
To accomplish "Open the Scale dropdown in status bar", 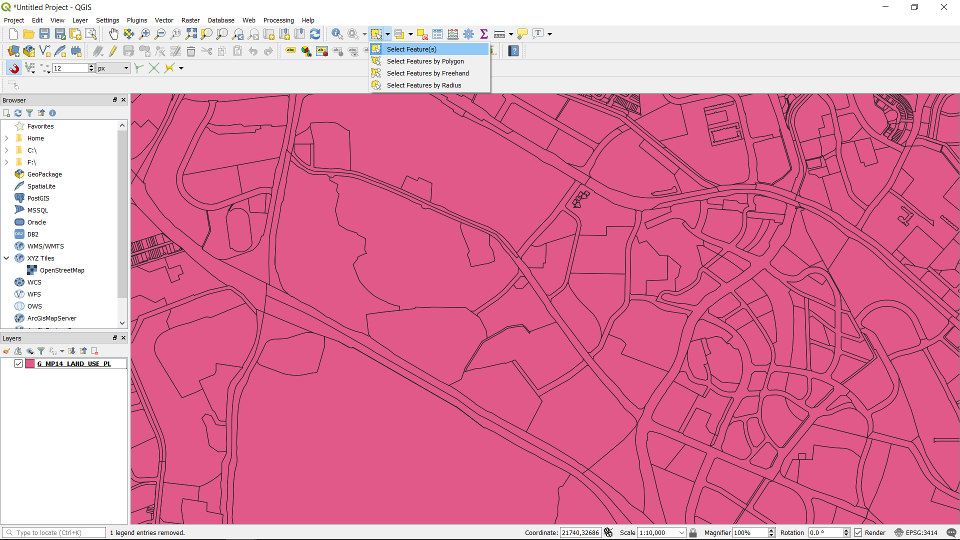I will pos(681,533).
